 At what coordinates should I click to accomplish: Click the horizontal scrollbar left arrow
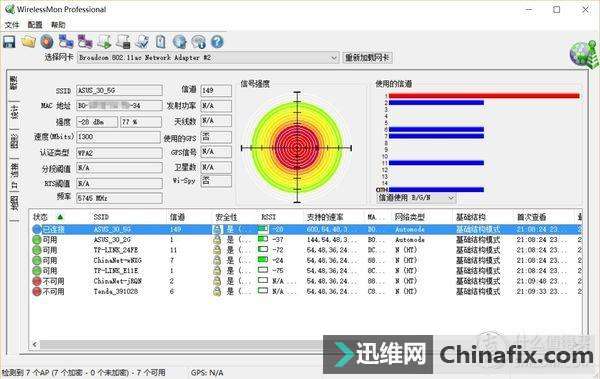(x=35, y=345)
